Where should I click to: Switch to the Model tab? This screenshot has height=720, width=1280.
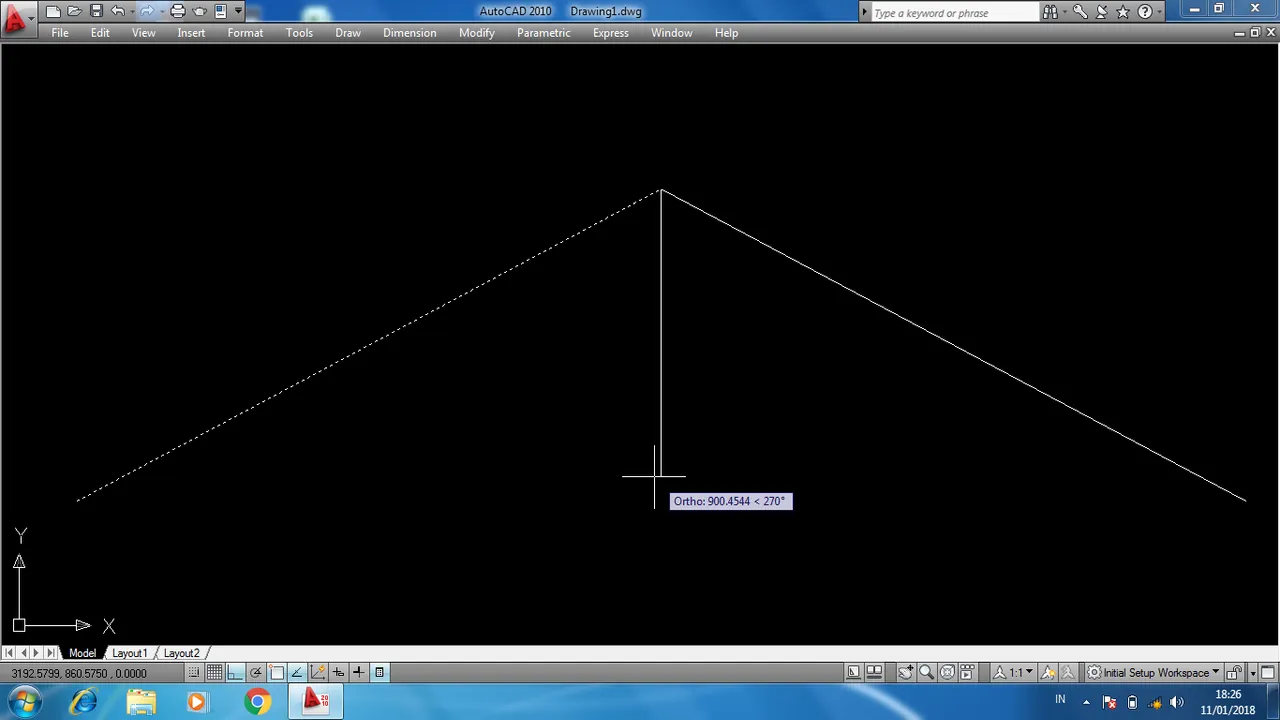tap(82, 653)
